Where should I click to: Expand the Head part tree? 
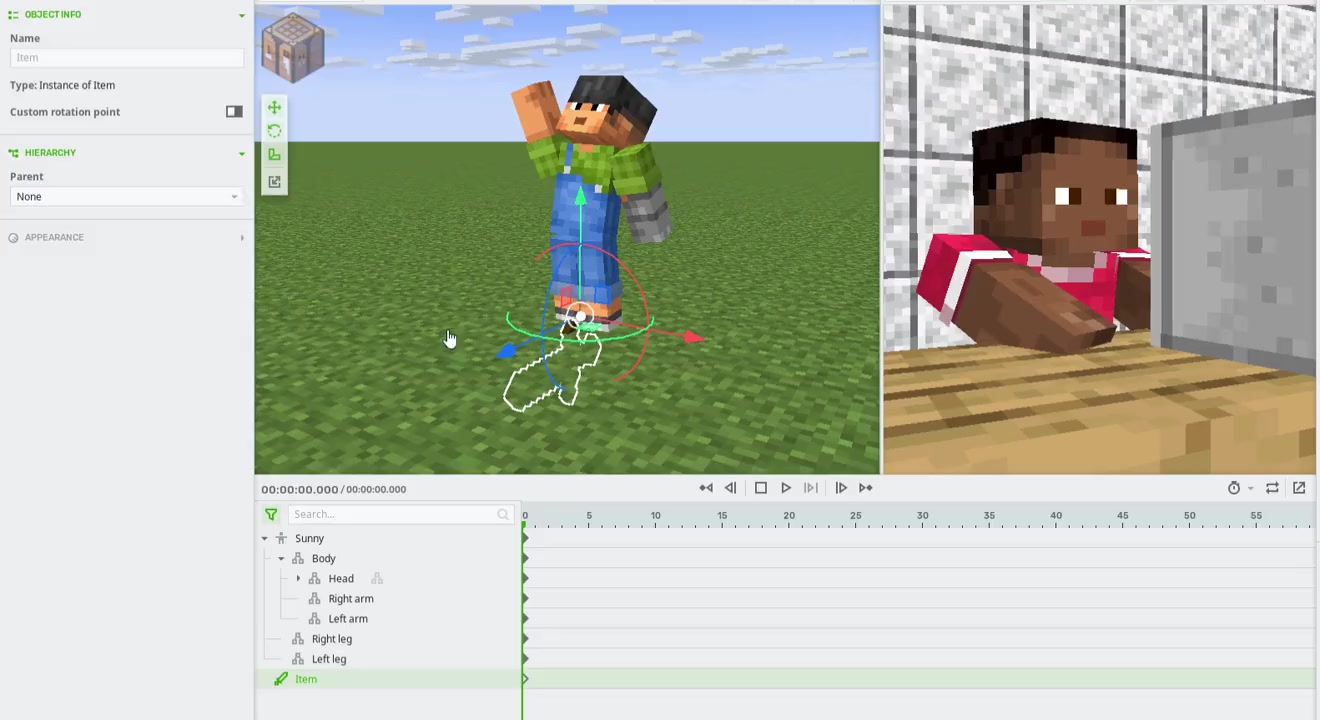pyautogui.click(x=298, y=579)
